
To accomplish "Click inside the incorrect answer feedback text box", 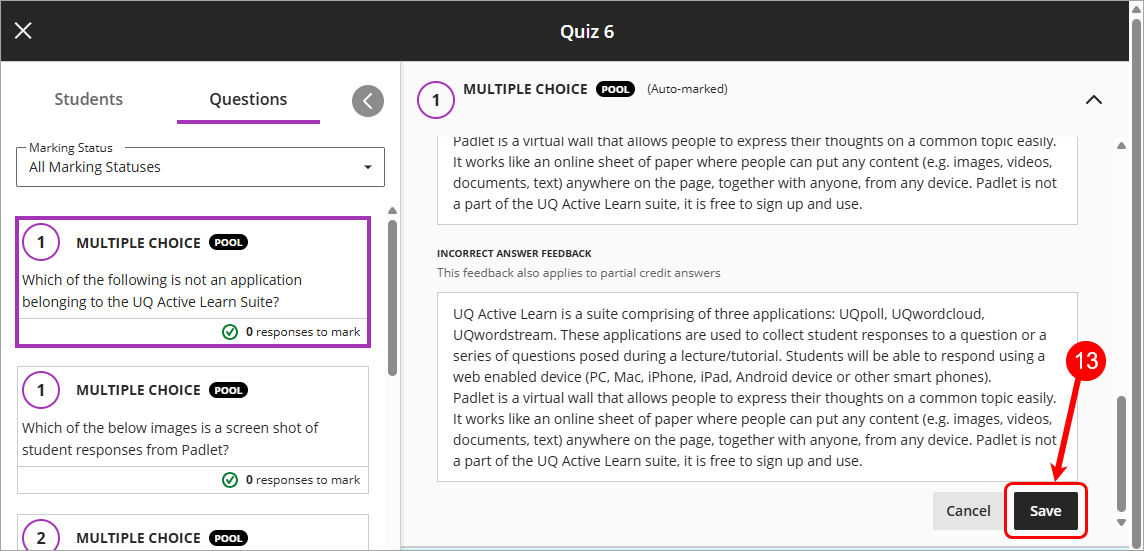I will (757, 387).
